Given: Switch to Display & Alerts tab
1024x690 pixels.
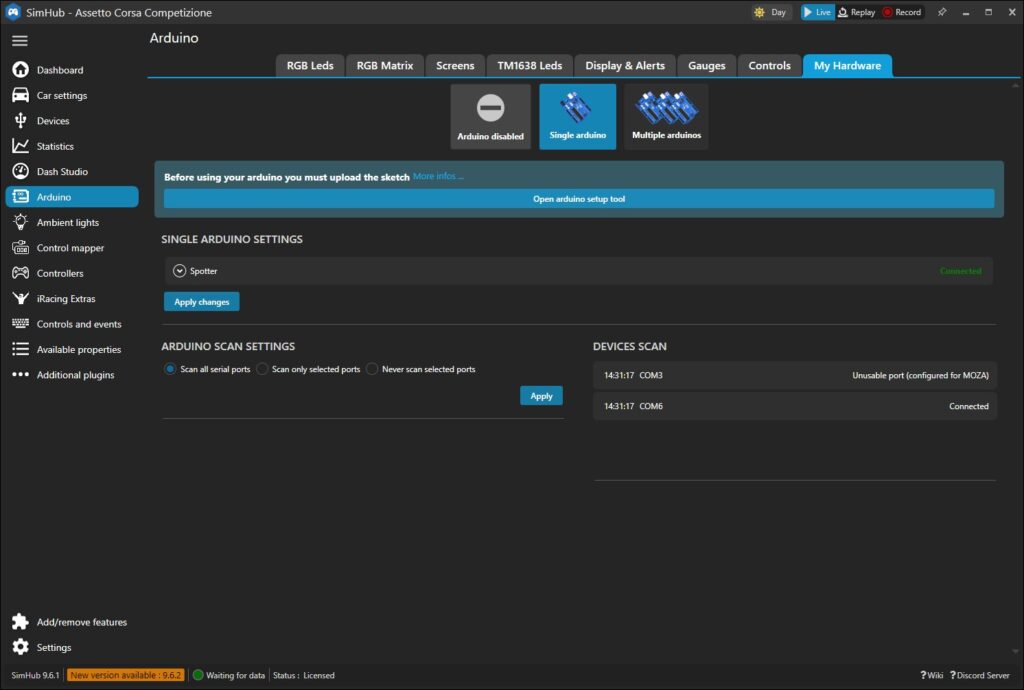Looking at the screenshot, I should pos(625,65).
